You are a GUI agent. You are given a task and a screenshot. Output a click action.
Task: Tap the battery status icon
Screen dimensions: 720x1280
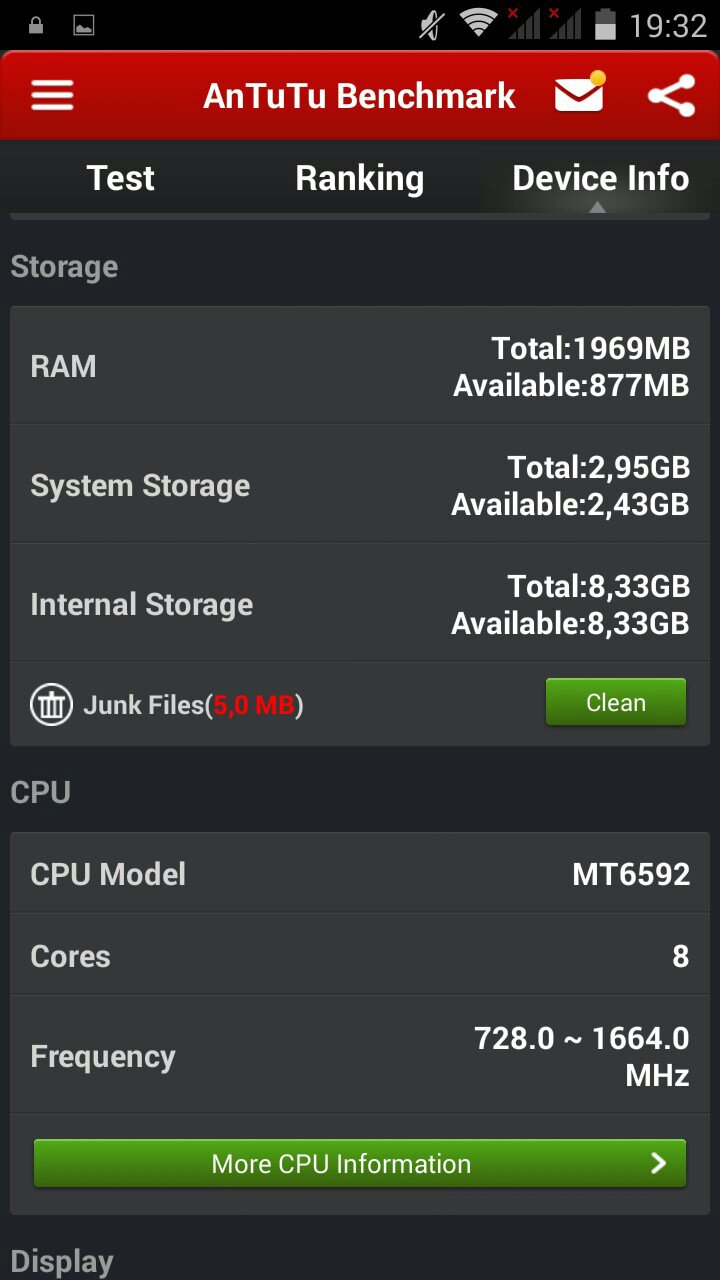tap(604, 24)
